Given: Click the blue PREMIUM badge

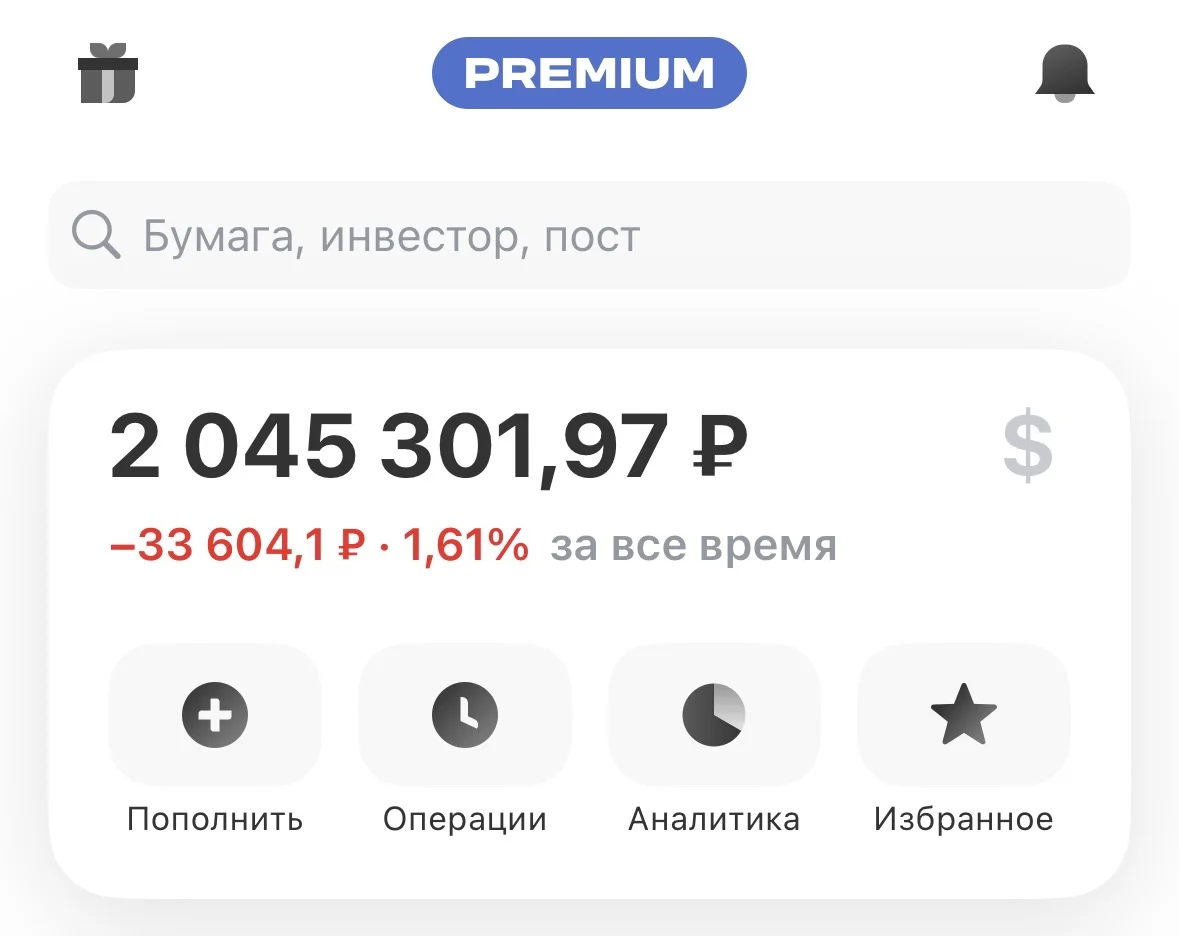Looking at the screenshot, I should (x=590, y=73).
